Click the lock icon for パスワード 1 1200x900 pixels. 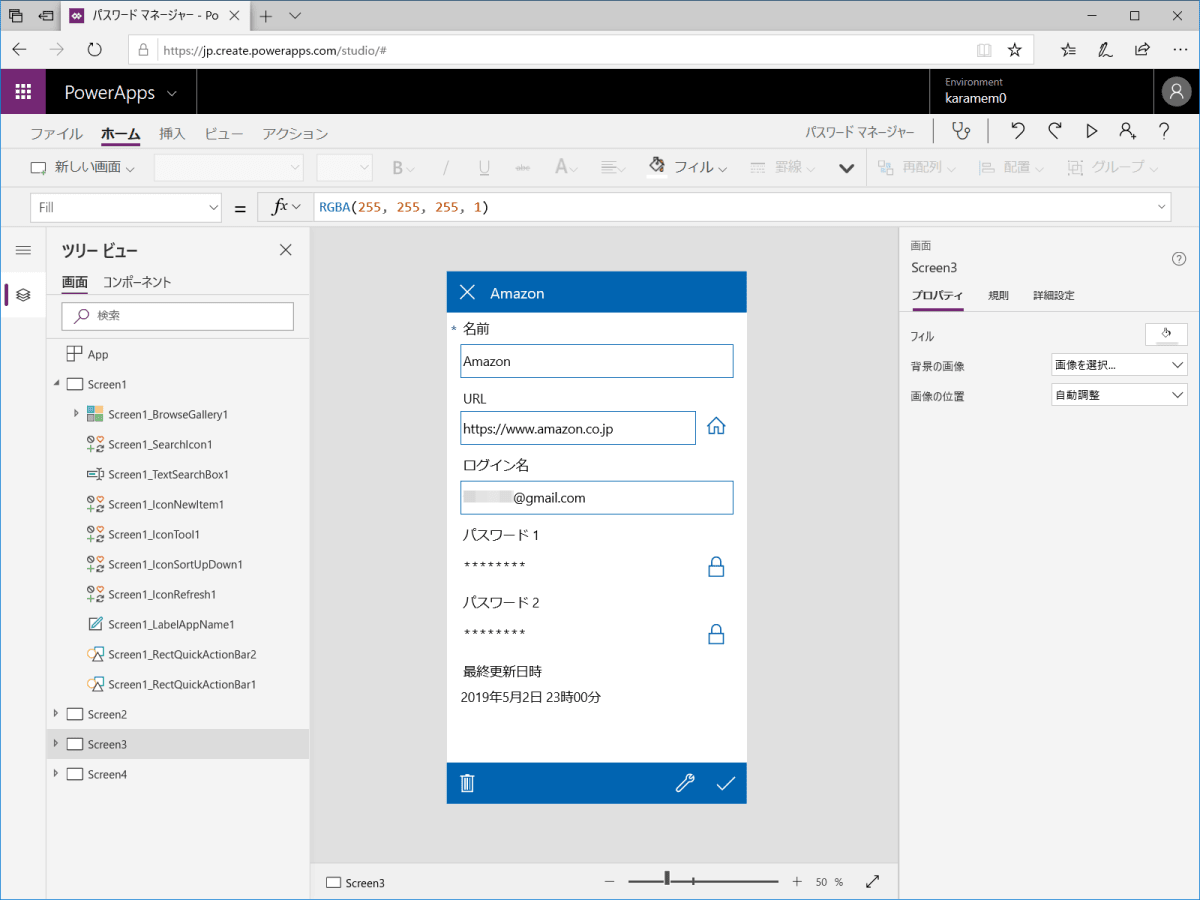716,566
